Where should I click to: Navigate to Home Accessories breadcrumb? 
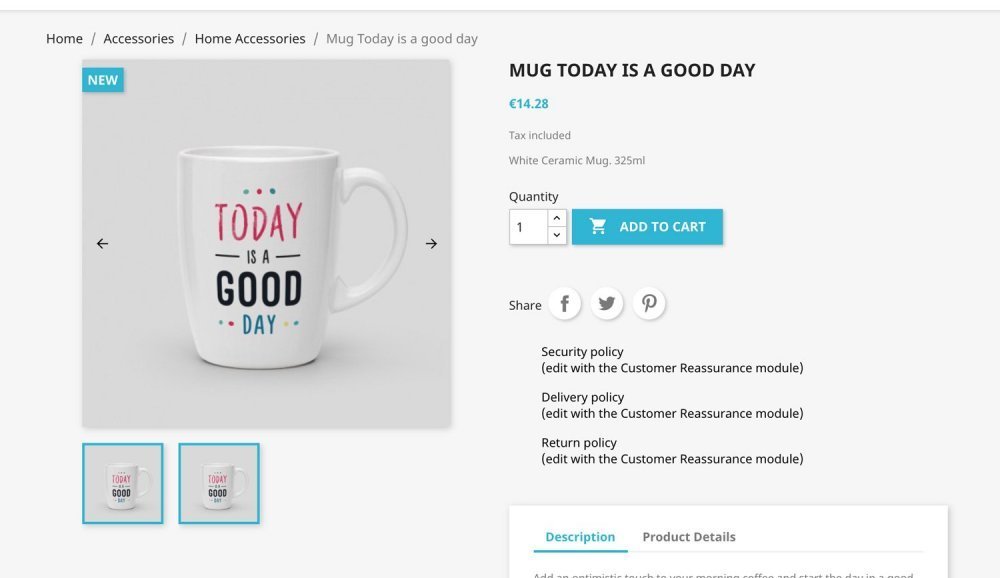250,39
